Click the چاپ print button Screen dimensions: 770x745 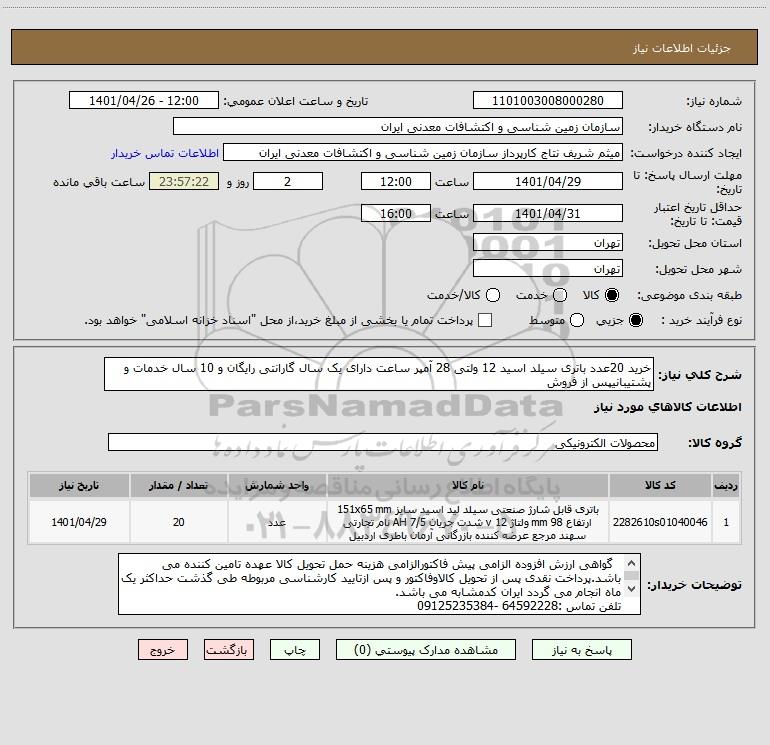coord(295,650)
